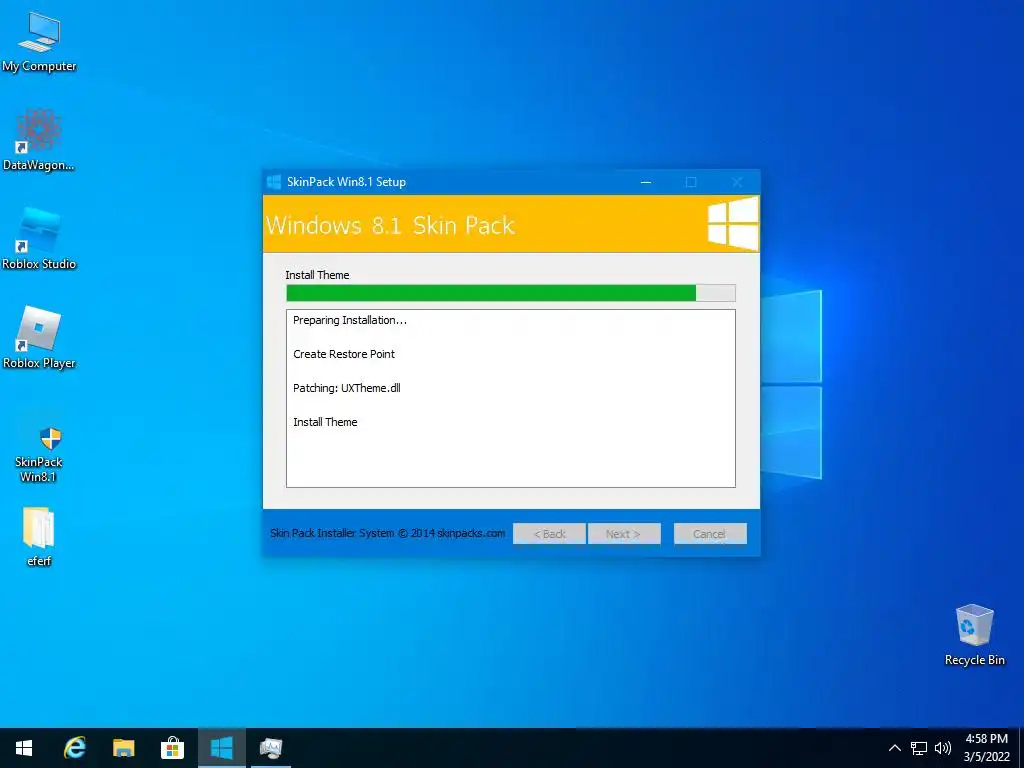Click the 'Windows 8.1 Skin Pack' banner title

391,225
